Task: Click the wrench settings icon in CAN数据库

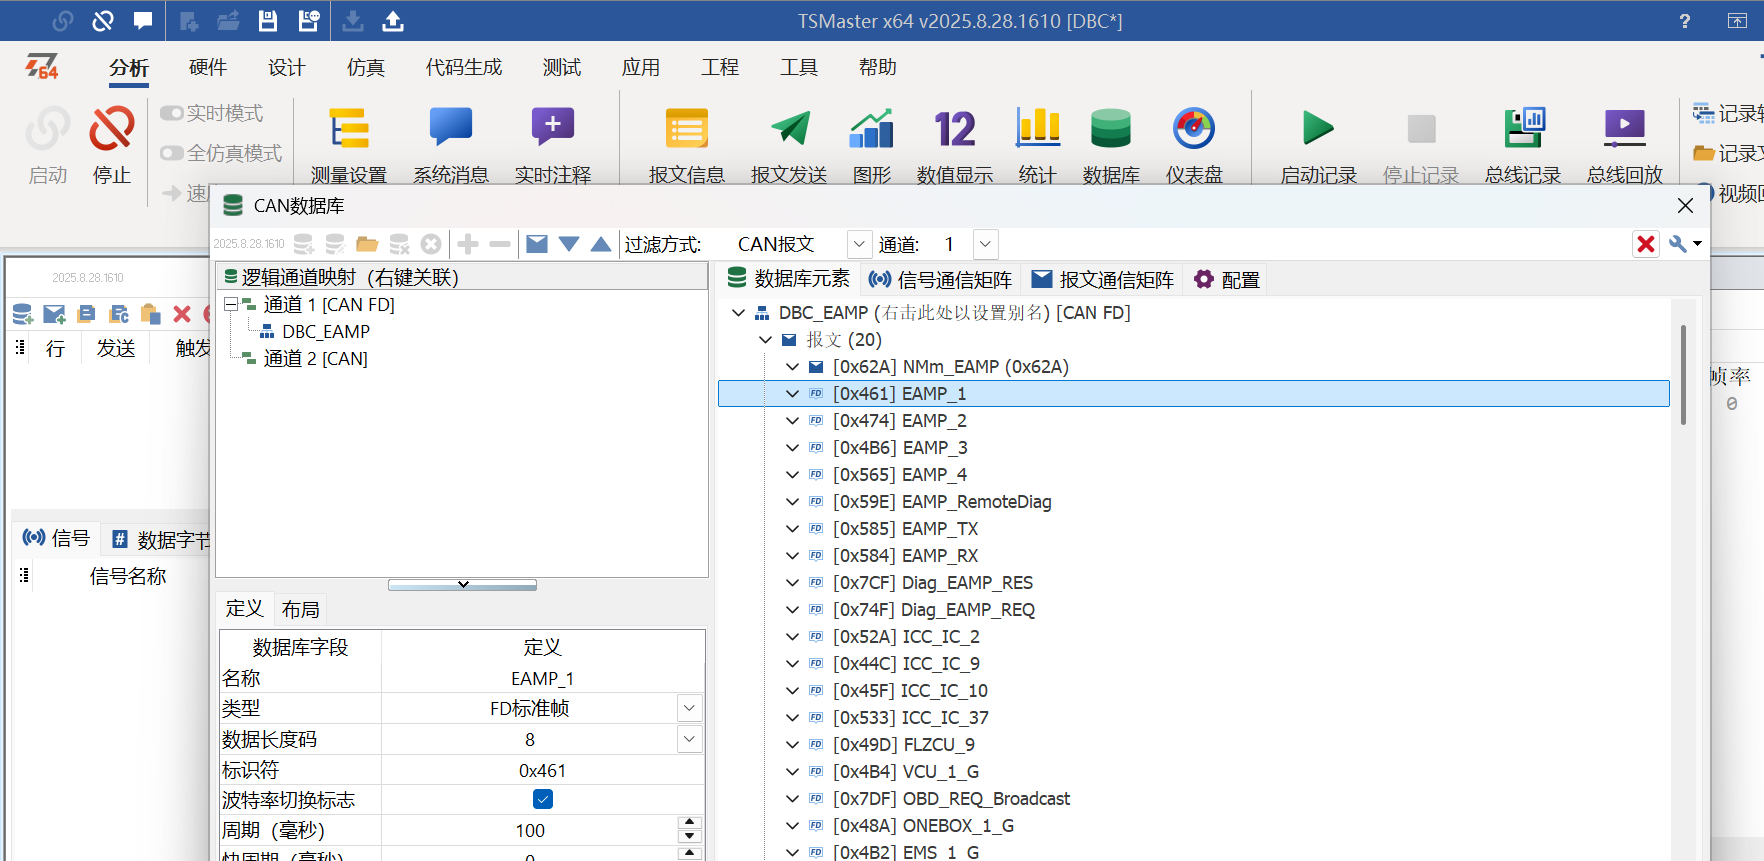Action: click(1679, 244)
